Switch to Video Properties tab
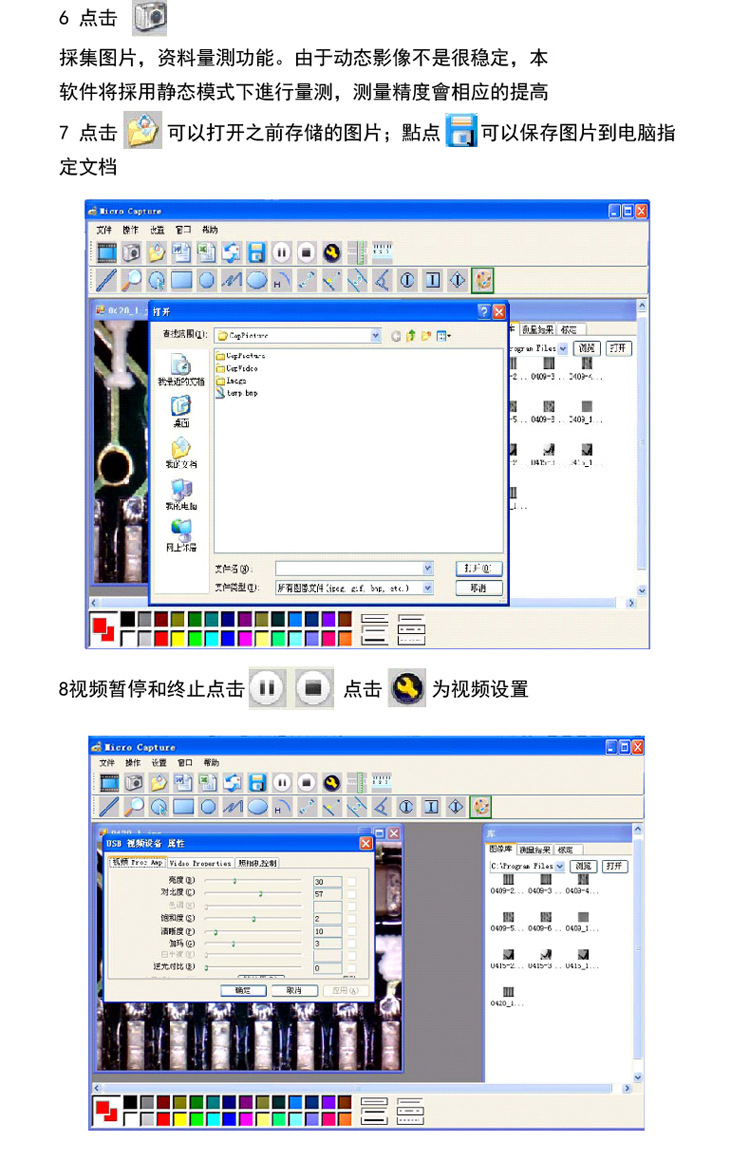The height and width of the screenshot is (1150, 750). click(200, 863)
